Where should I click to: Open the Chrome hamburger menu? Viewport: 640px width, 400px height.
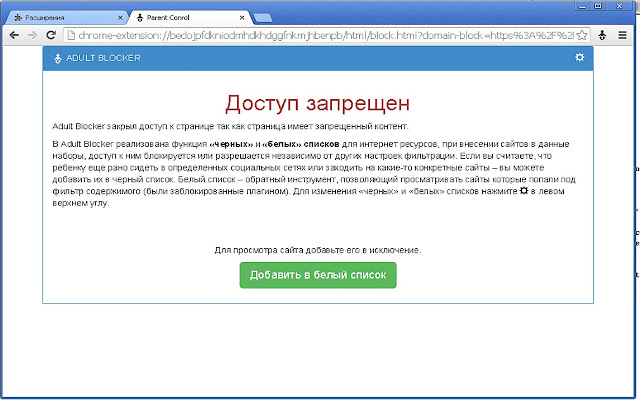[622, 35]
